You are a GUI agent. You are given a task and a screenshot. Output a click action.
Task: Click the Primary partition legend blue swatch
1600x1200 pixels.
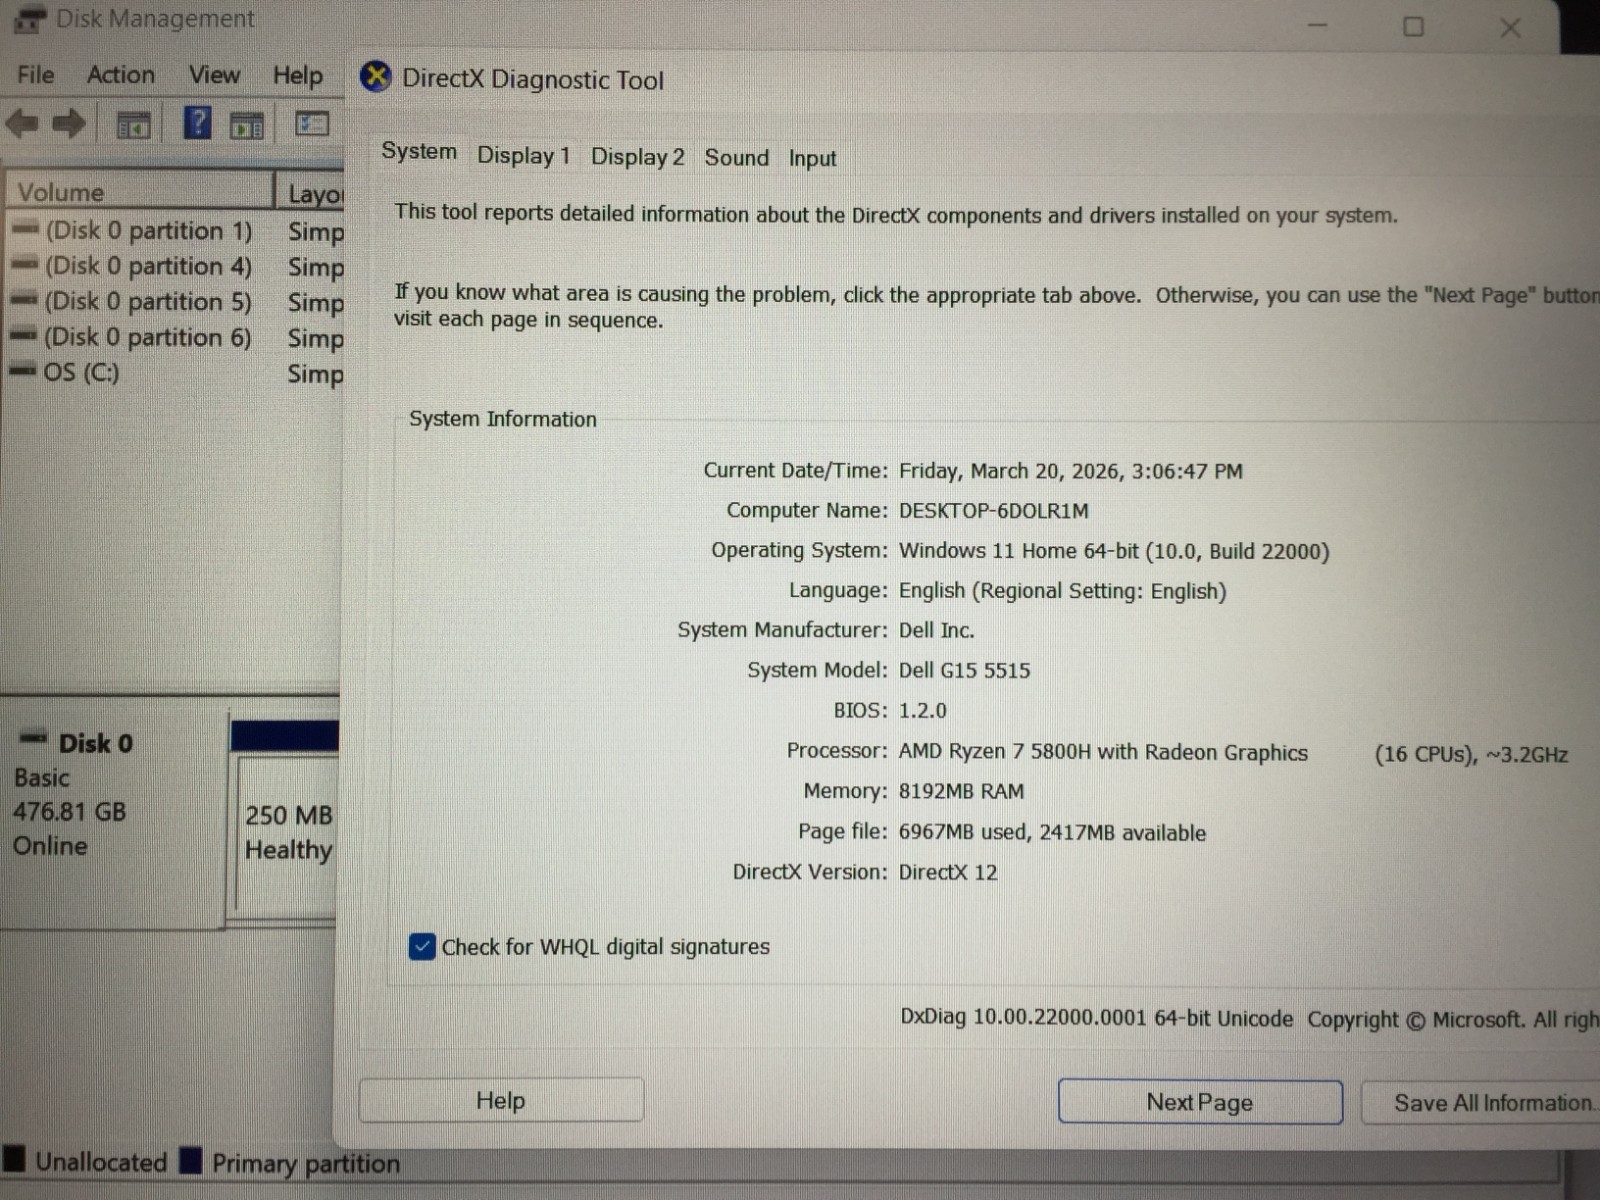[x=191, y=1160]
